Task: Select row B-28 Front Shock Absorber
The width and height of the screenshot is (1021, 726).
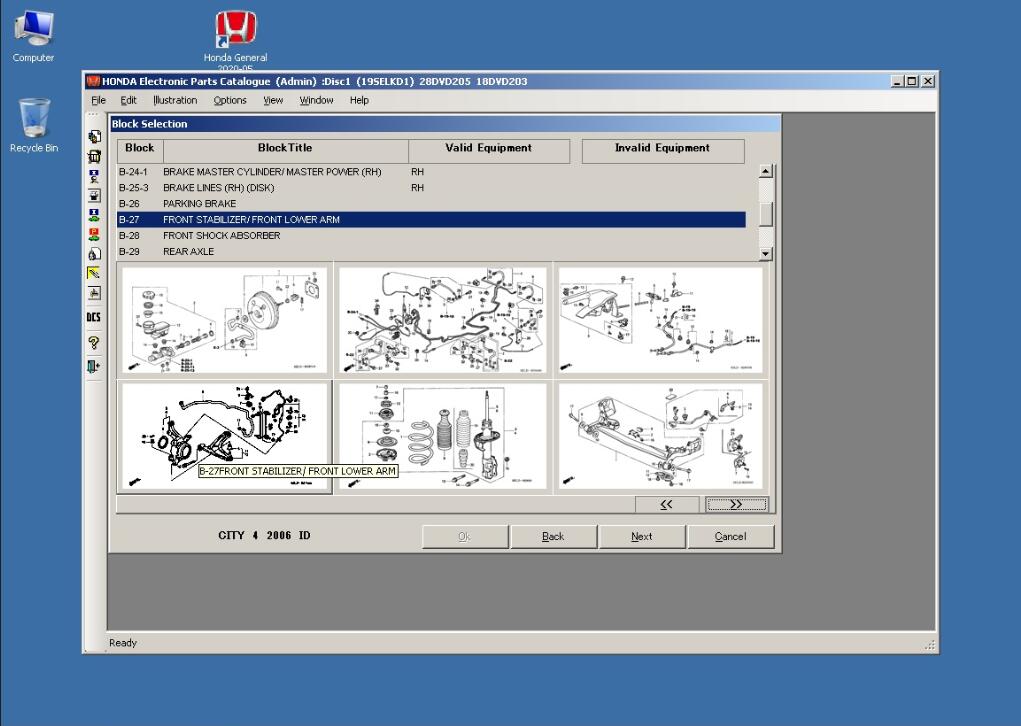Action: click(431, 236)
